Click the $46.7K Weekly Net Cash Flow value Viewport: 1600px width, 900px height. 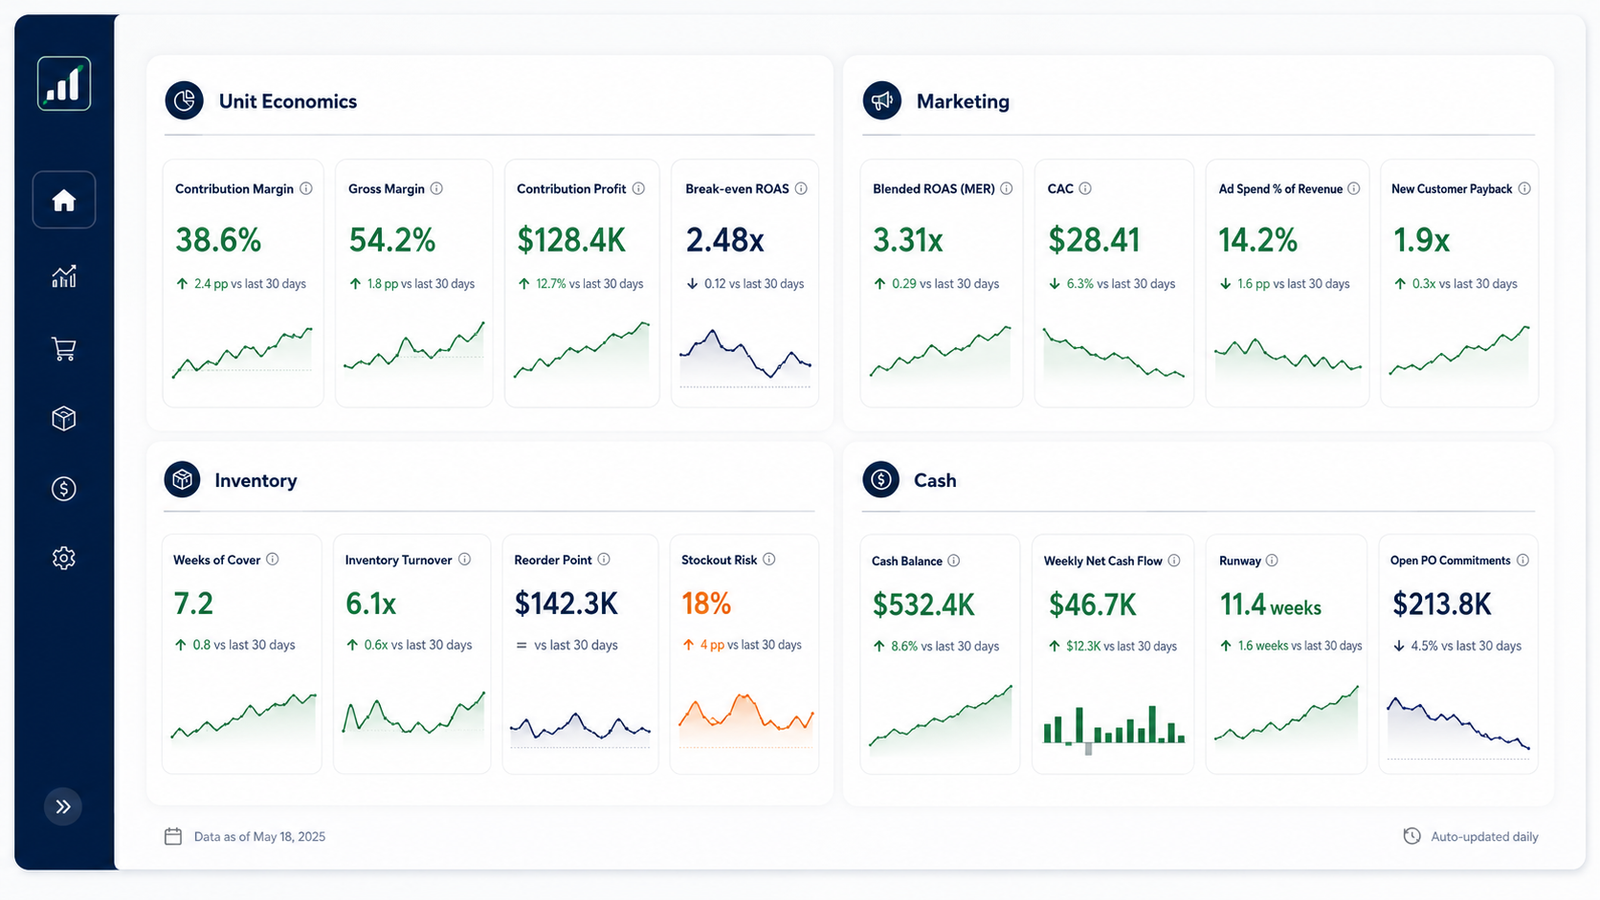pos(1092,605)
